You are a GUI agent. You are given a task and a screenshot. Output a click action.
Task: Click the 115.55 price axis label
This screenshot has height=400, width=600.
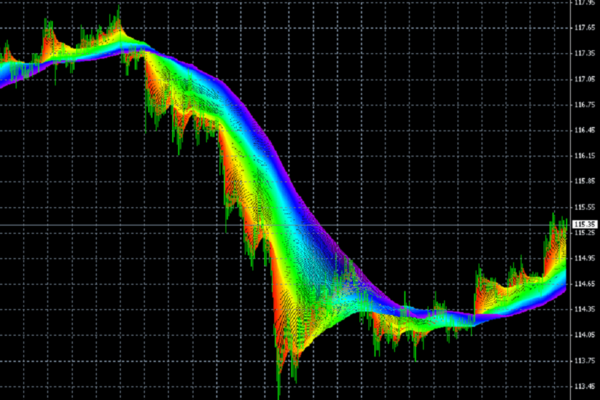click(585, 207)
